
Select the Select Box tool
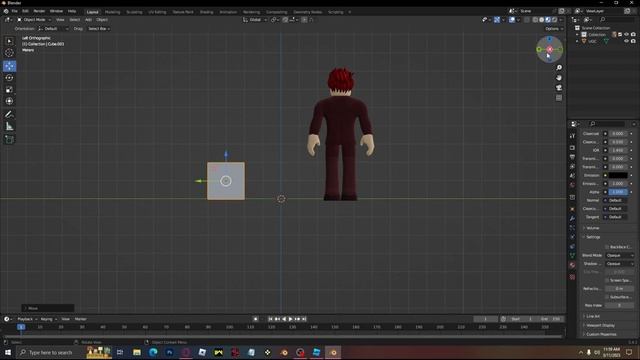click(9, 41)
